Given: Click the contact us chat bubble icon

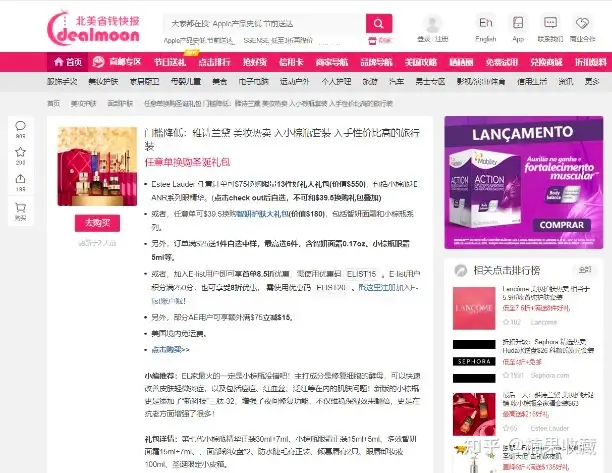Looking at the screenshot, I should [550, 23].
